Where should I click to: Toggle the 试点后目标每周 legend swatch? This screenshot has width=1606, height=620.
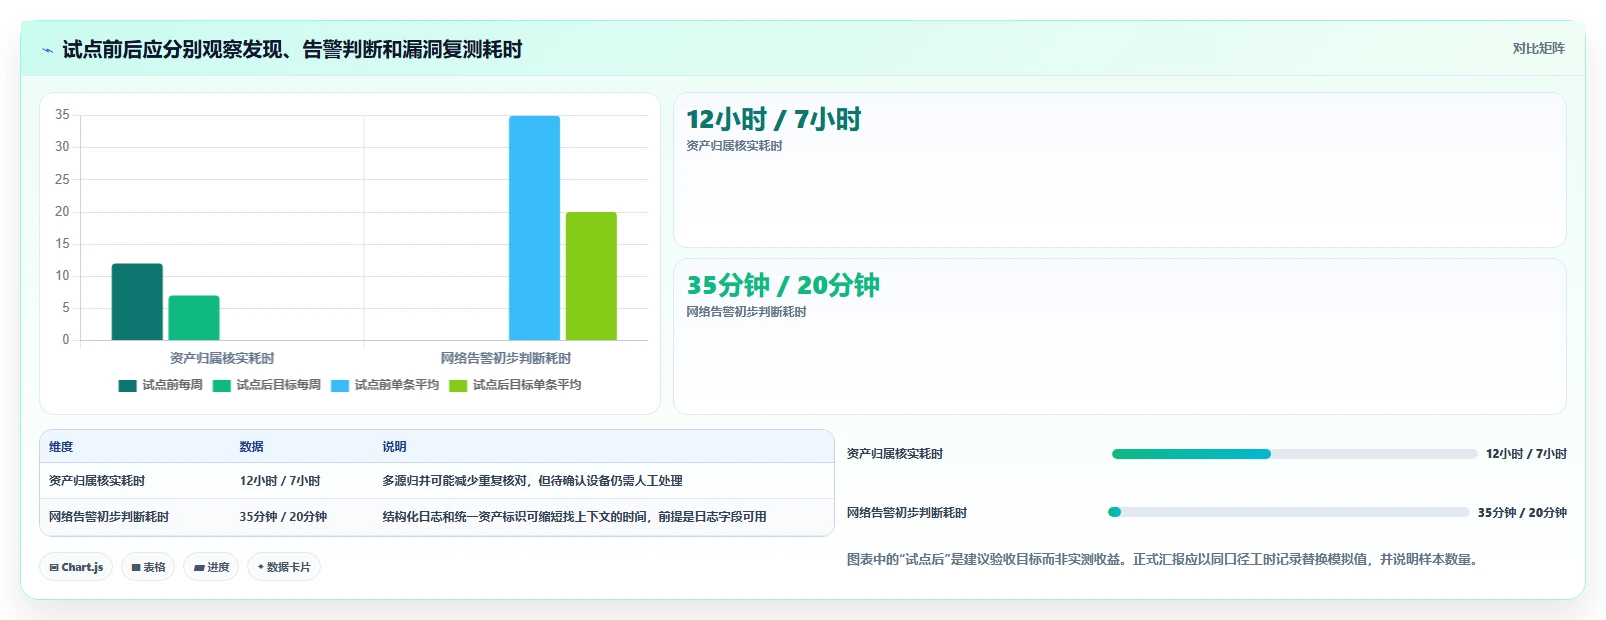[222, 385]
